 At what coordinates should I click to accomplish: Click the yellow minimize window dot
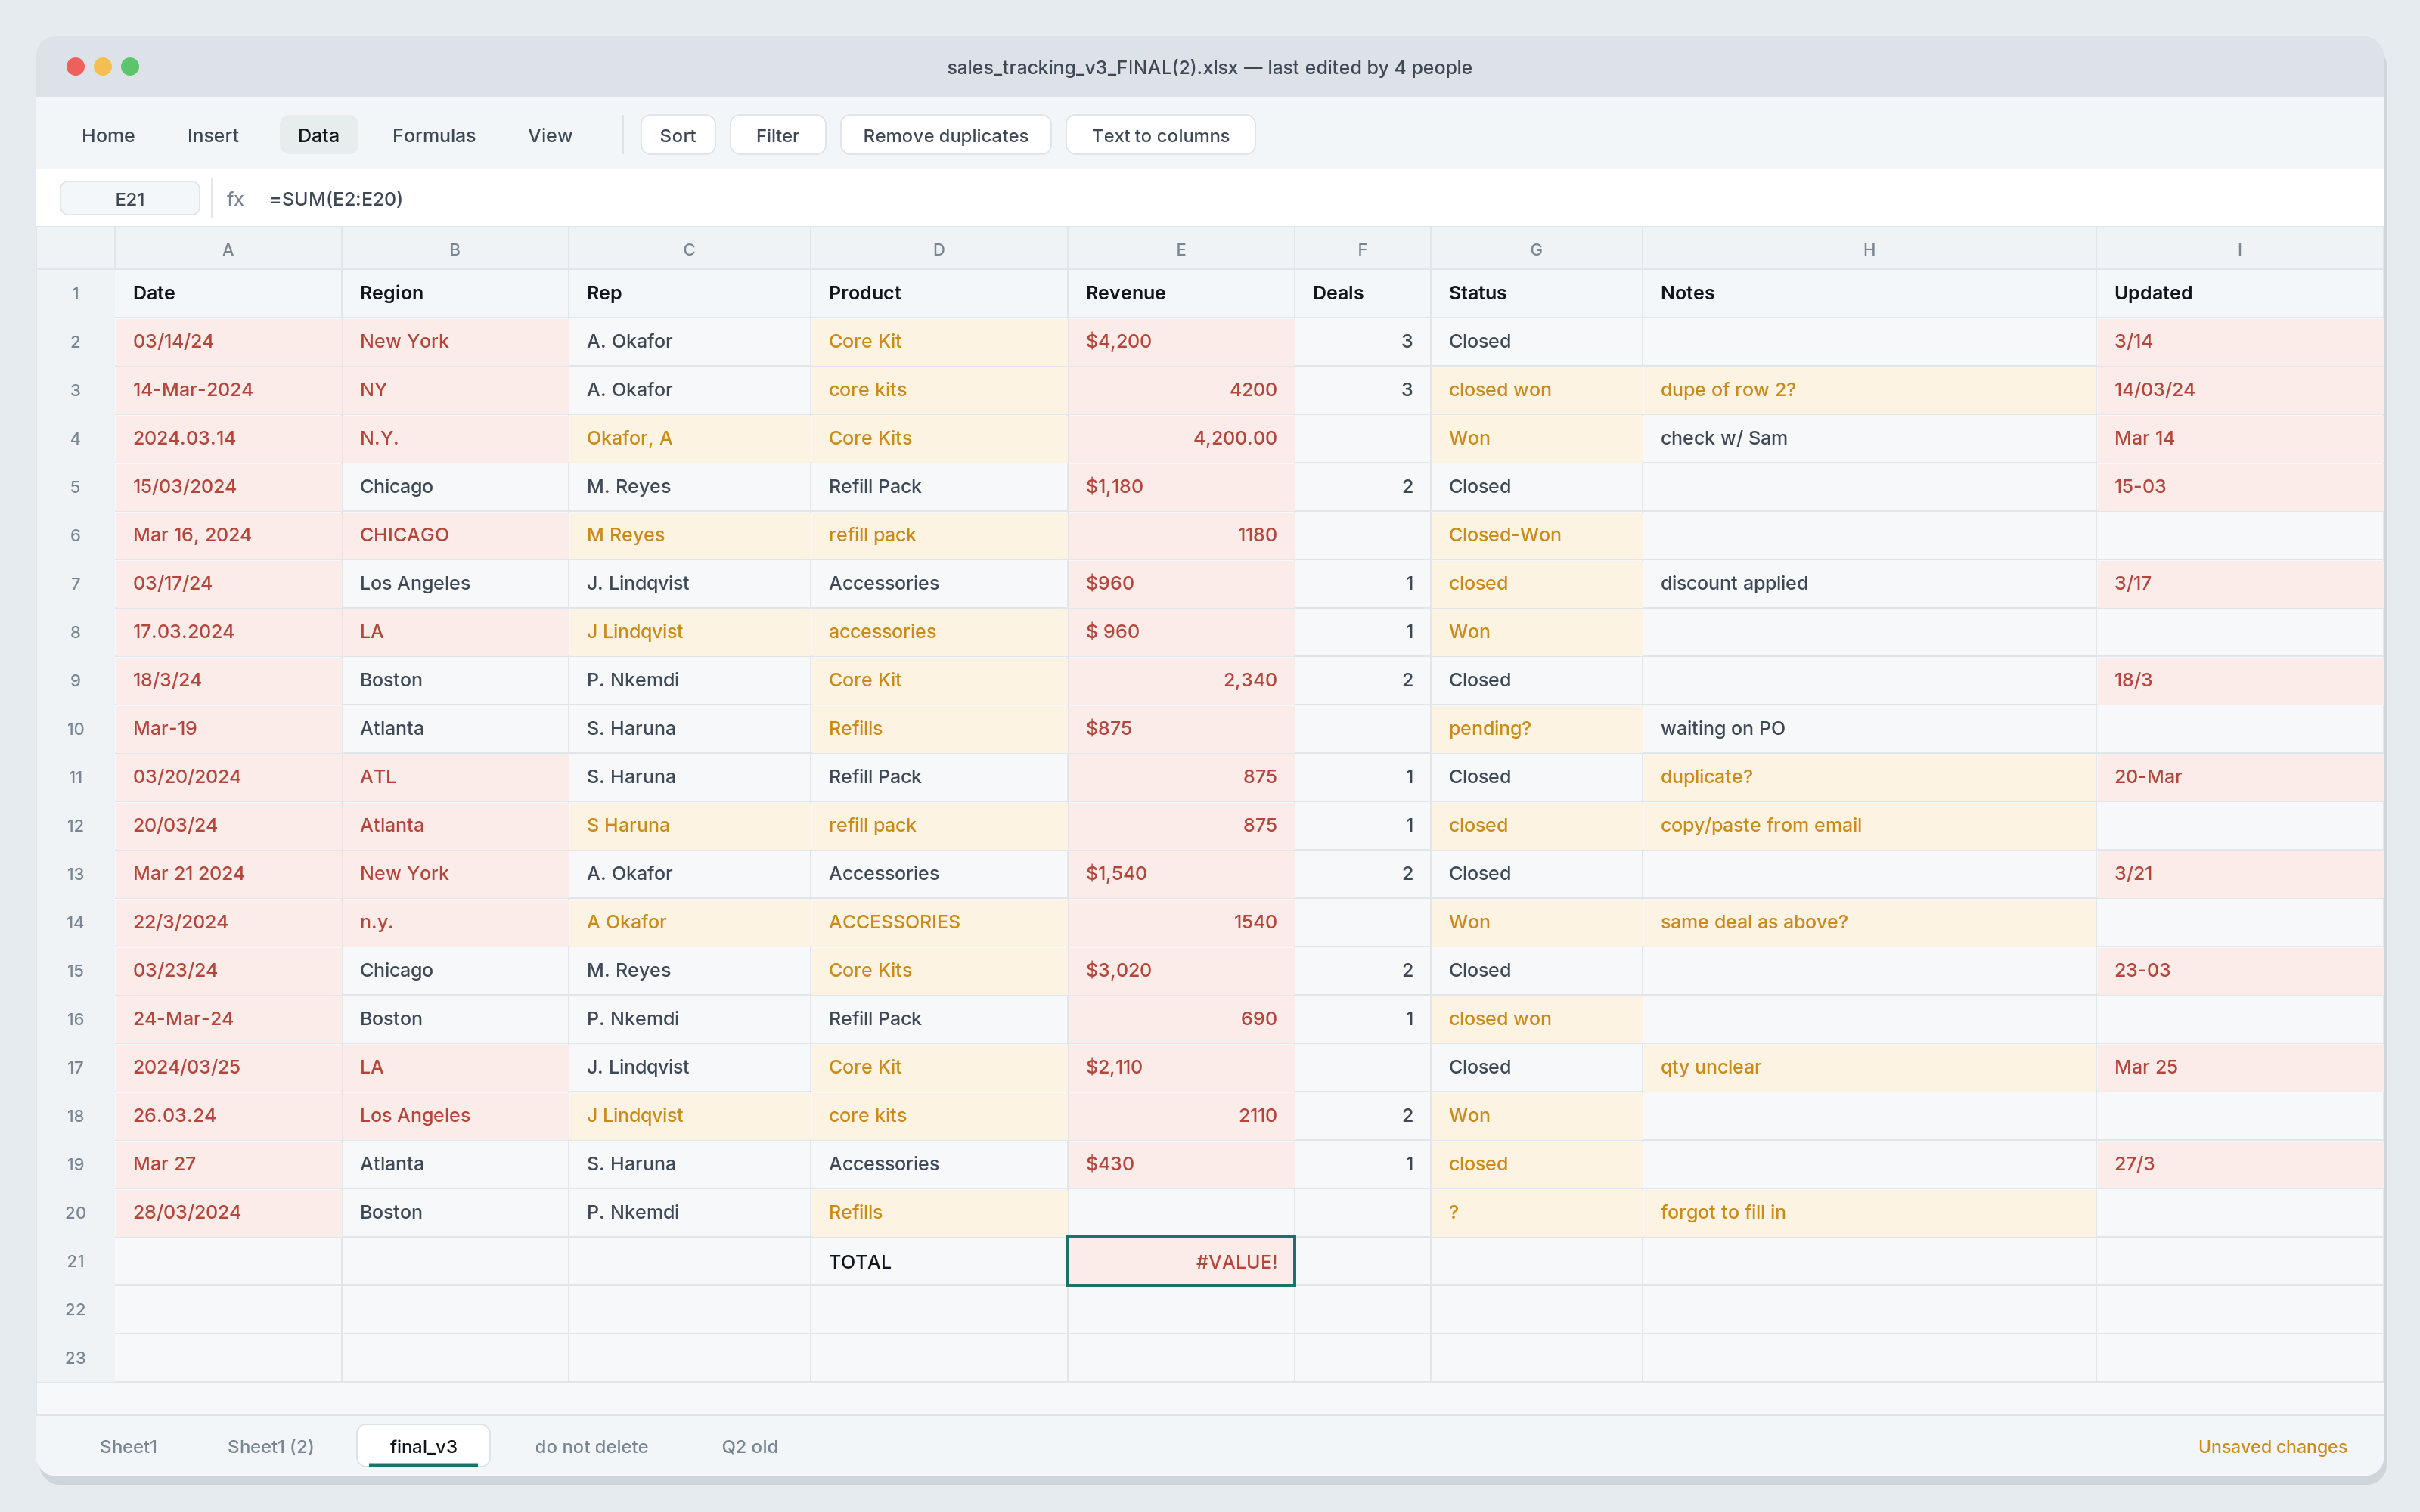click(102, 66)
